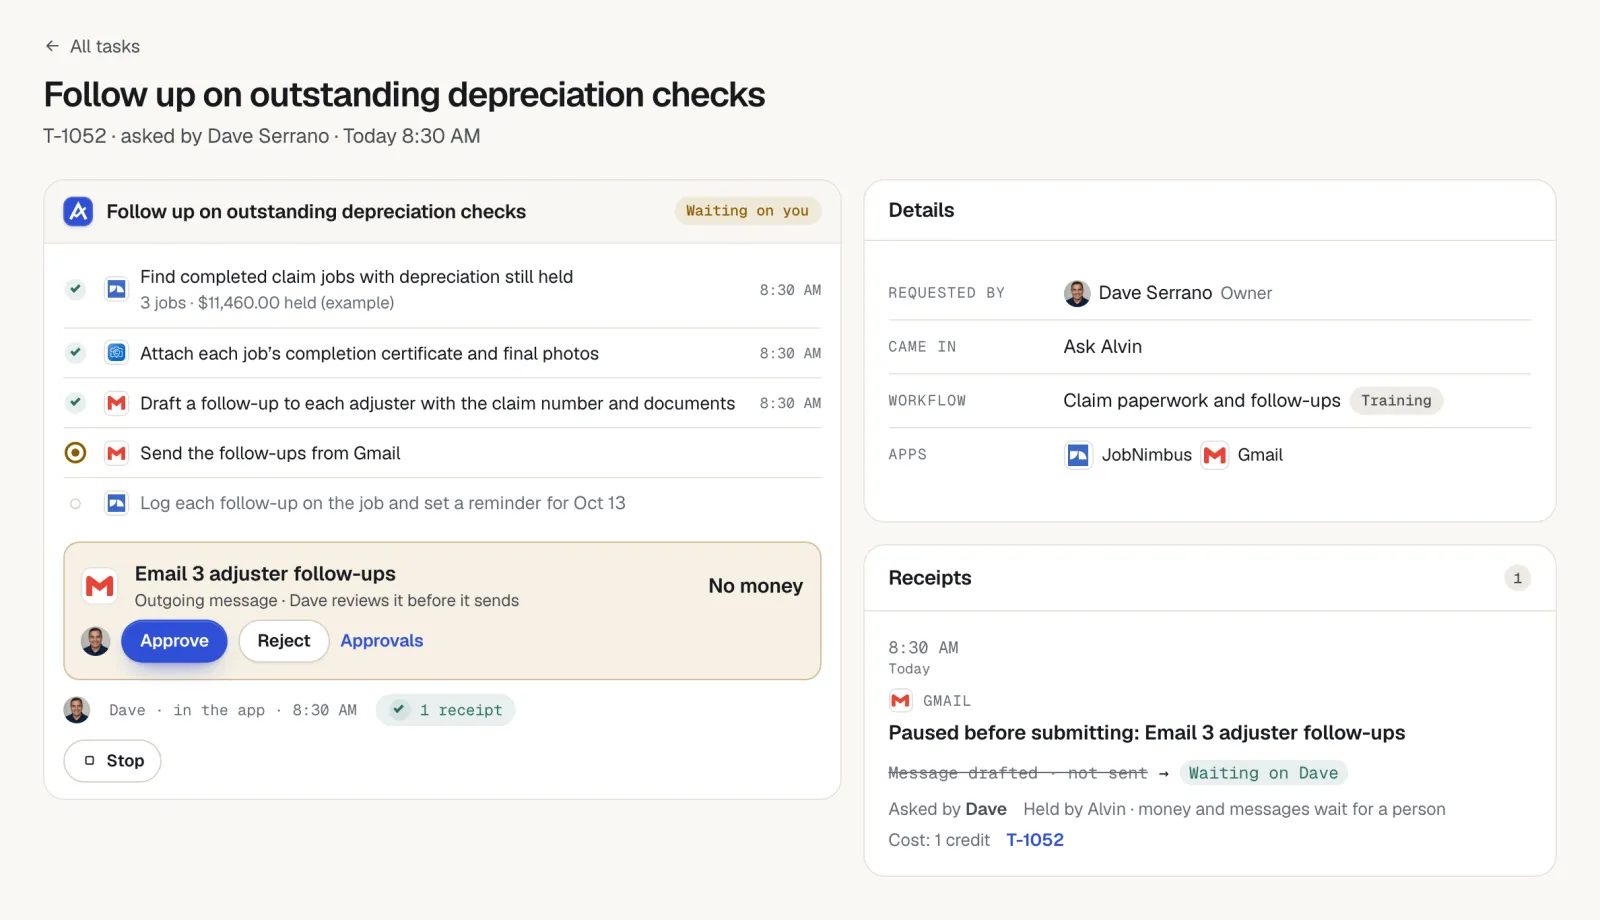Image resolution: width=1600 pixels, height=920 pixels.
Task: Go back to All tasks
Action: tap(93, 46)
